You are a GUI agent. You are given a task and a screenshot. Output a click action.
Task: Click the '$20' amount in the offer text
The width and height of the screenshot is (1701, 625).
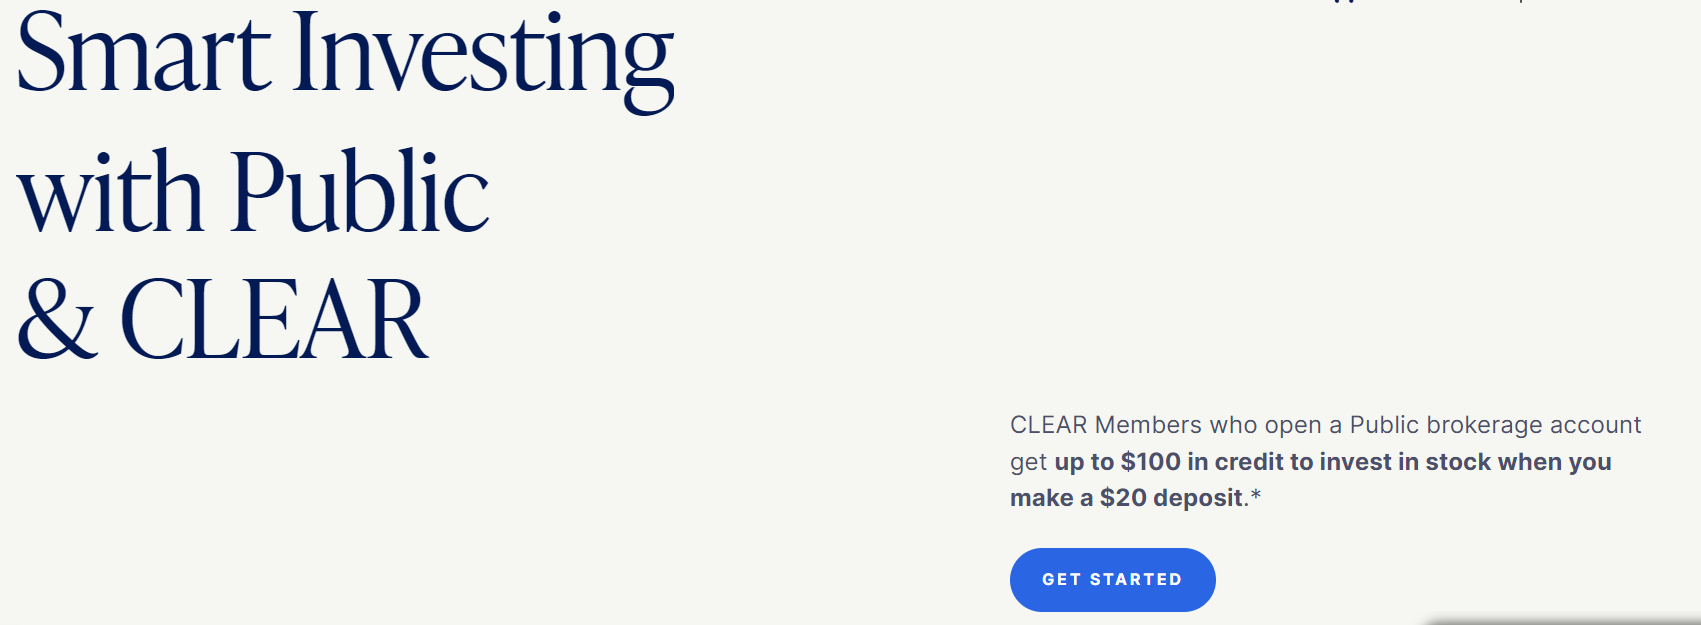(1123, 498)
